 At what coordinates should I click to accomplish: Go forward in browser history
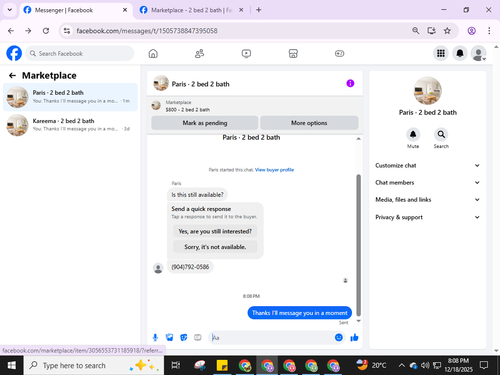(x=28, y=31)
